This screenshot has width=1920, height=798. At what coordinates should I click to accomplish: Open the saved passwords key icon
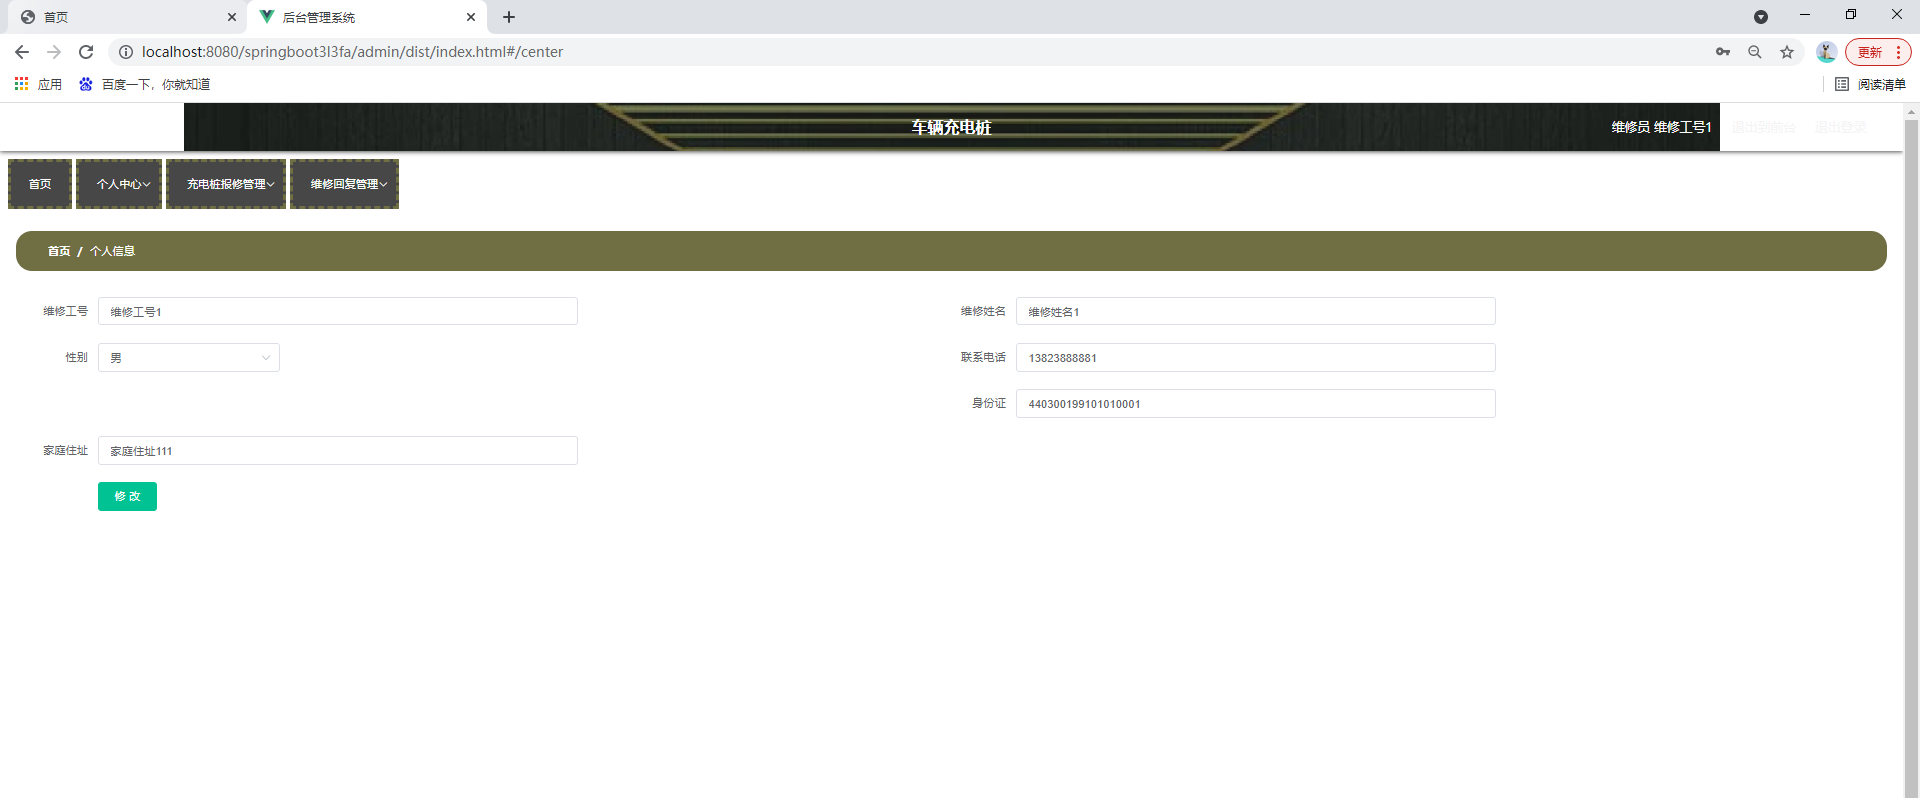tap(1723, 52)
